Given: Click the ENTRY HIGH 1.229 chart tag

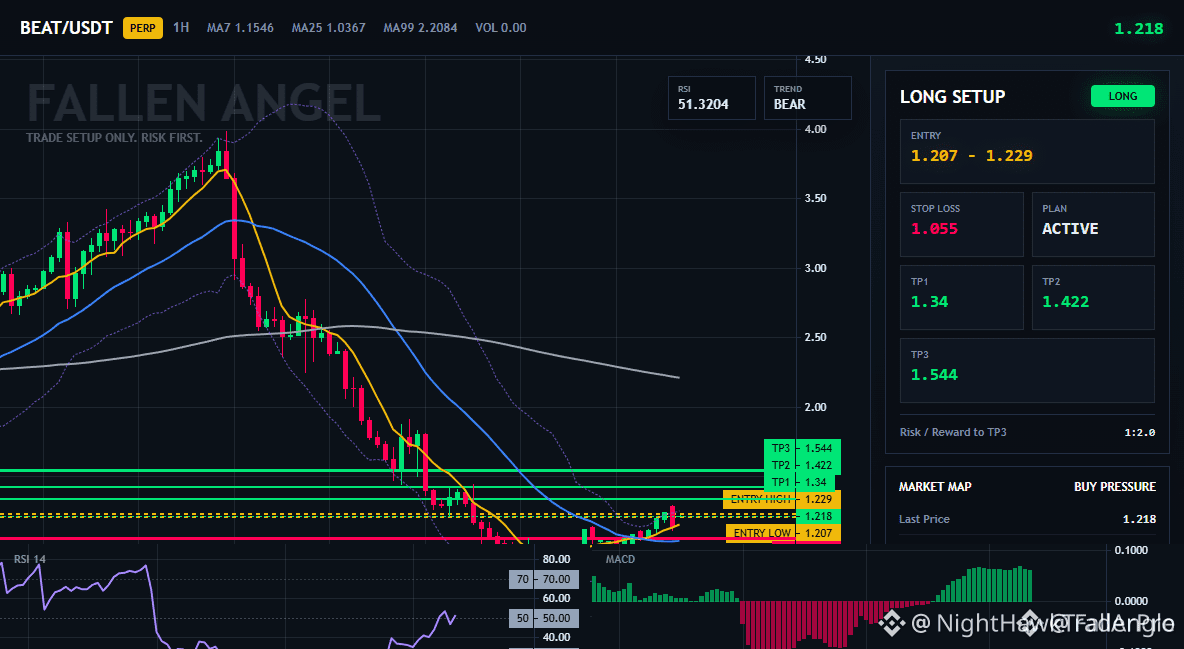Looking at the screenshot, I should click(782, 499).
